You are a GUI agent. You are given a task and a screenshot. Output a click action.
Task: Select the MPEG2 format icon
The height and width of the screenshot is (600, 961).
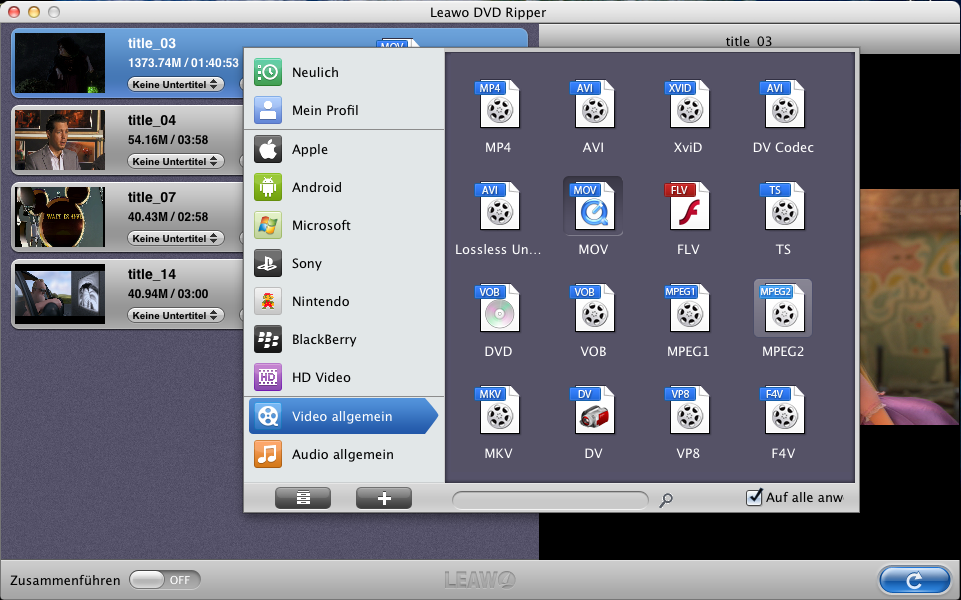coord(782,308)
